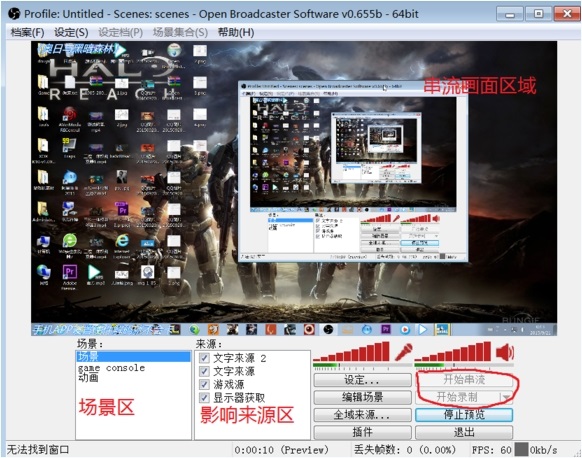The width and height of the screenshot is (582, 458).
Task: Select the 游戏源 source row
Action: (252, 385)
